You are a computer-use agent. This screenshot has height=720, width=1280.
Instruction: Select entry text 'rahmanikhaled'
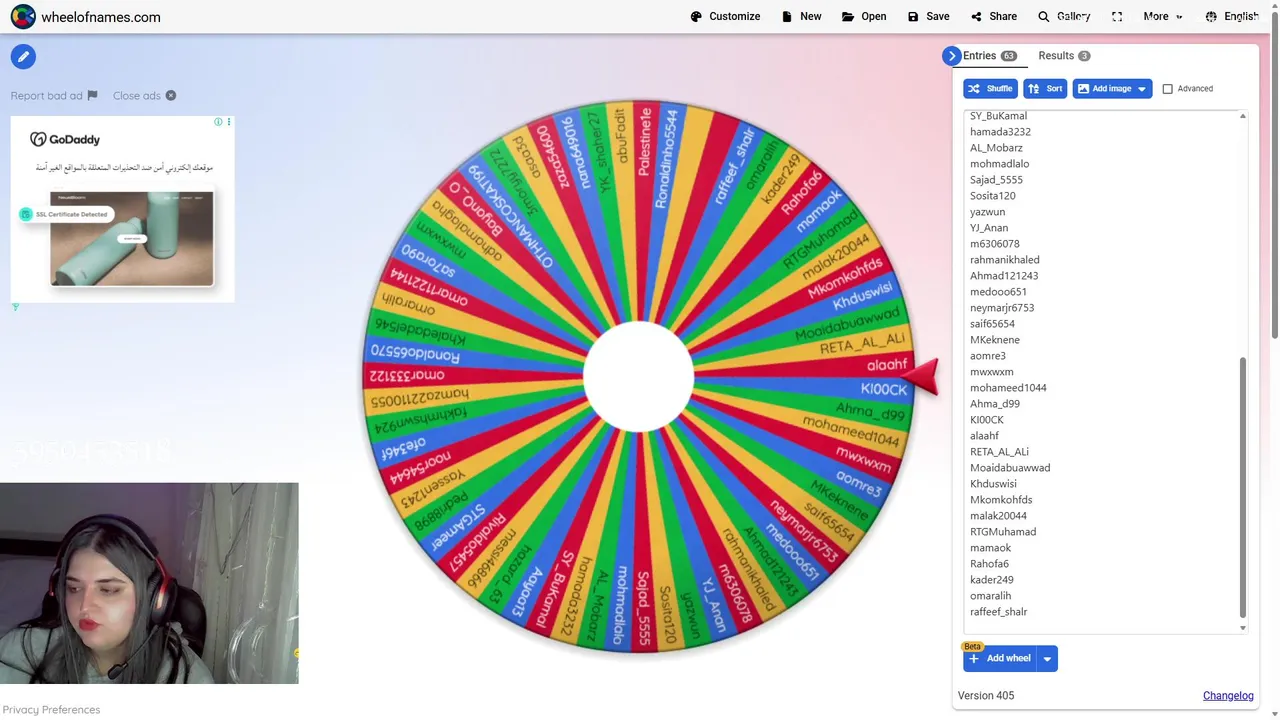[x=1004, y=260]
